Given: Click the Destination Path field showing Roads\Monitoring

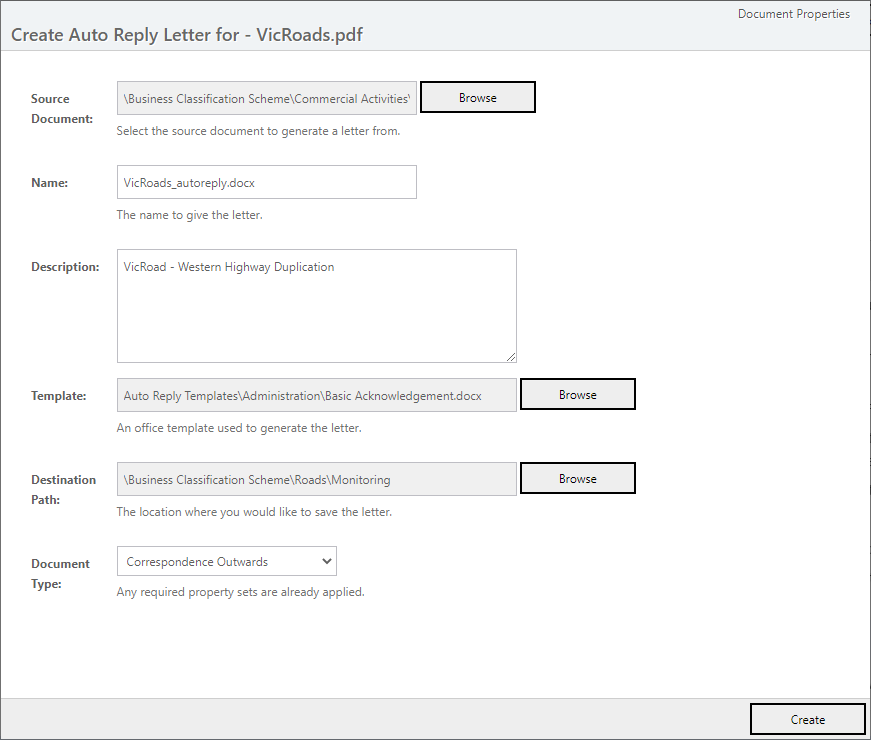Looking at the screenshot, I should pos(316,479).
